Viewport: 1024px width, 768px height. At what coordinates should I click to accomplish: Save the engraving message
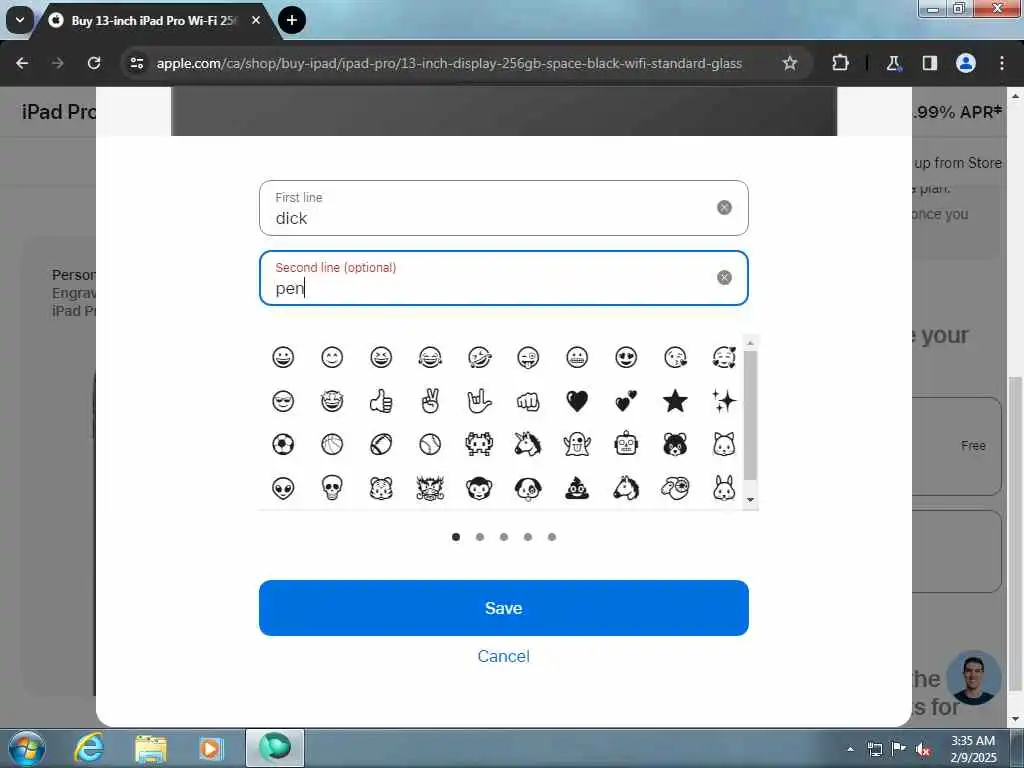pos(504,608)
